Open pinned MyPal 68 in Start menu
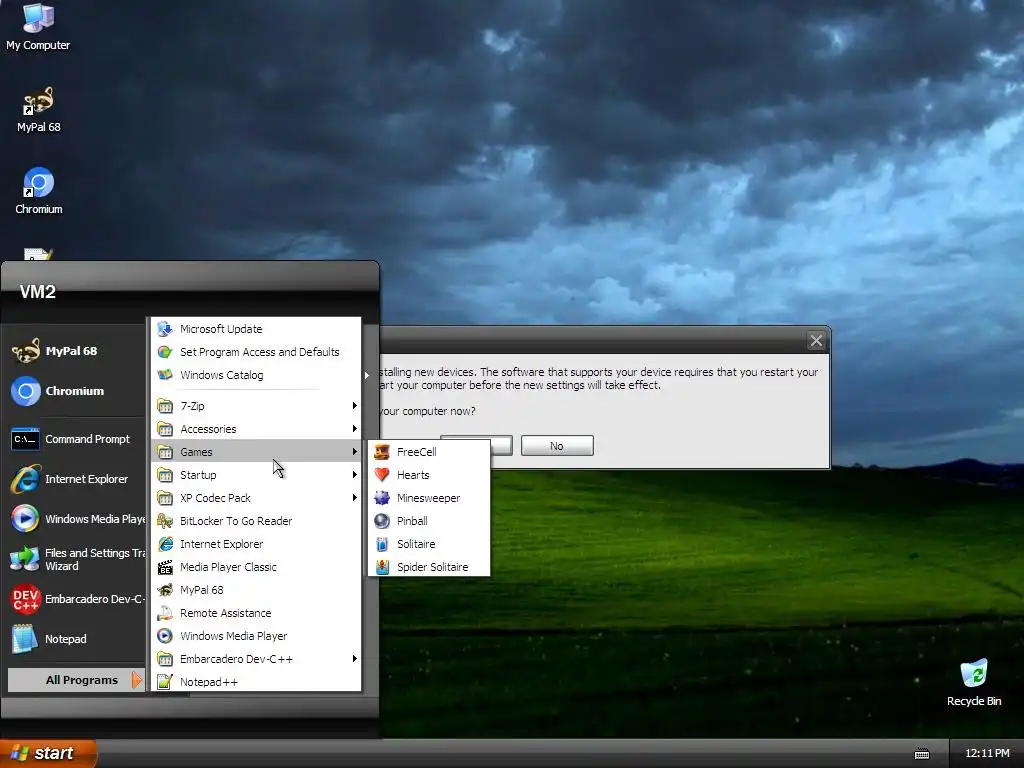Screen dimensions: 1024x768 coord(76,351)
